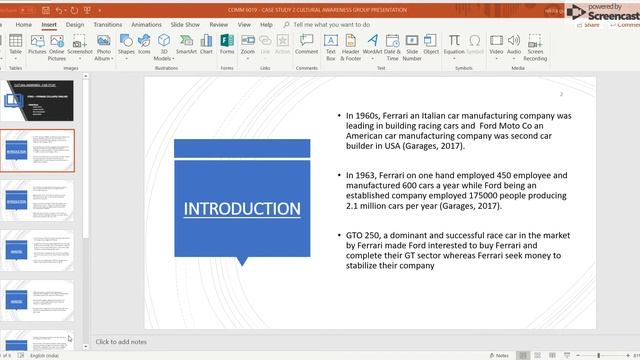Image resolution: width=640 pixels, height=360 pixels.
Task: Switch to Normal view
Action: tap(523, 356)
